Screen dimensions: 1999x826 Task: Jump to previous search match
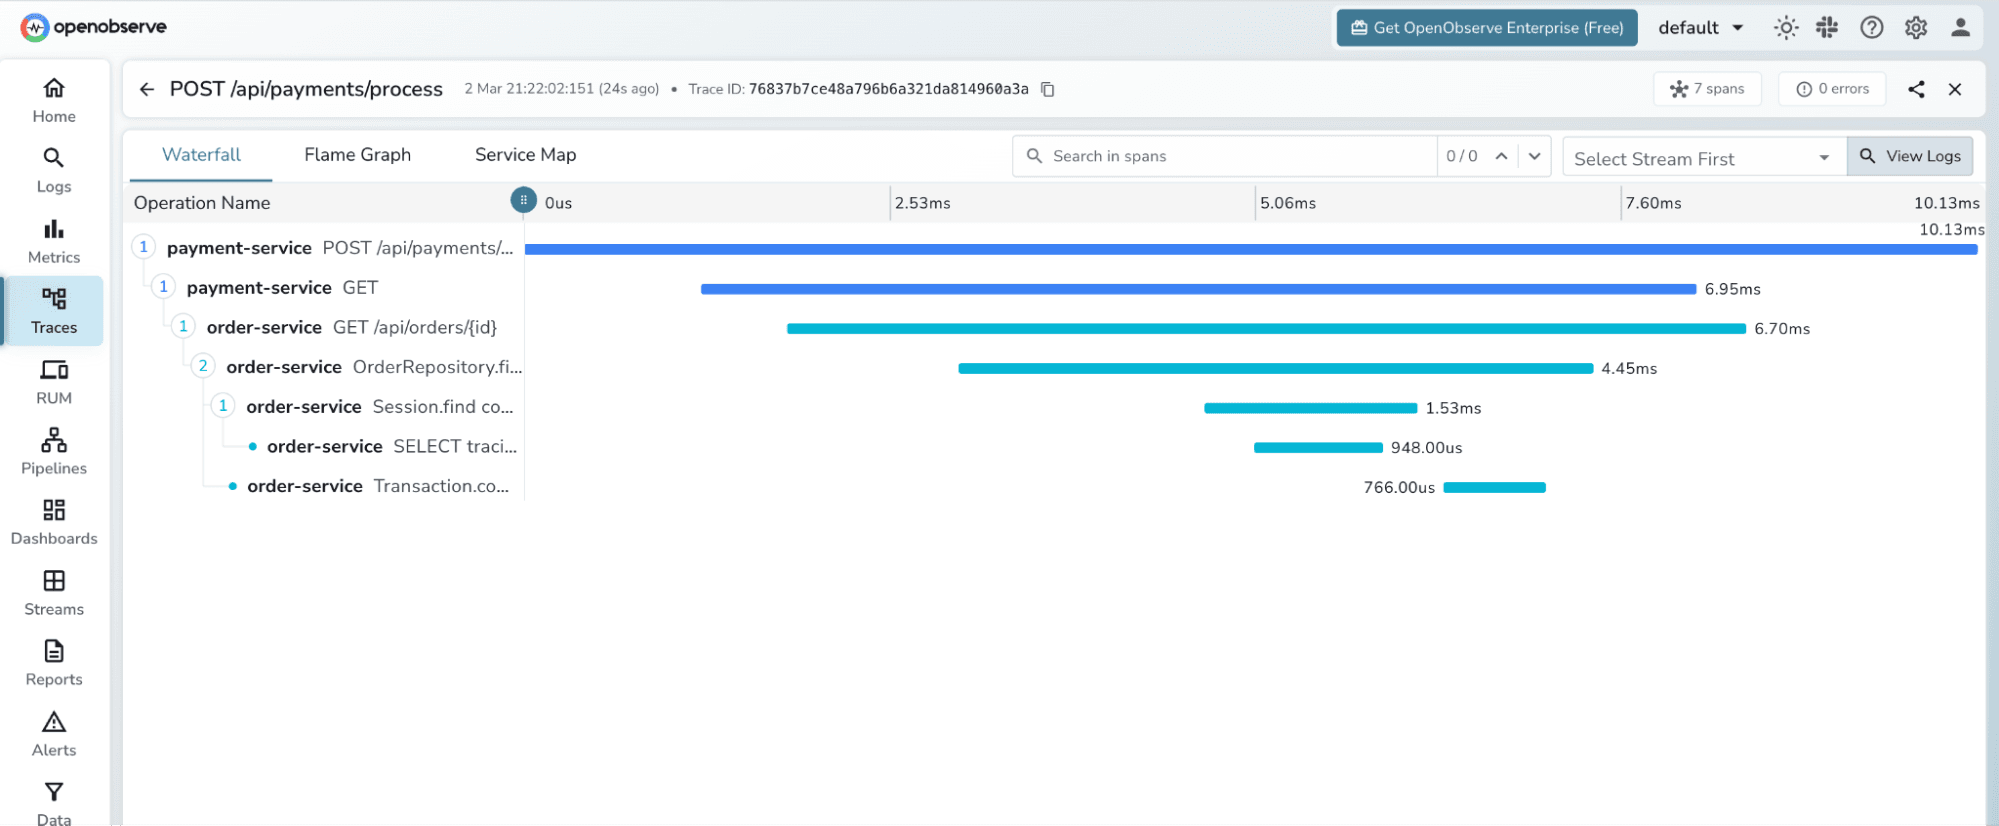pos(1501,156)
